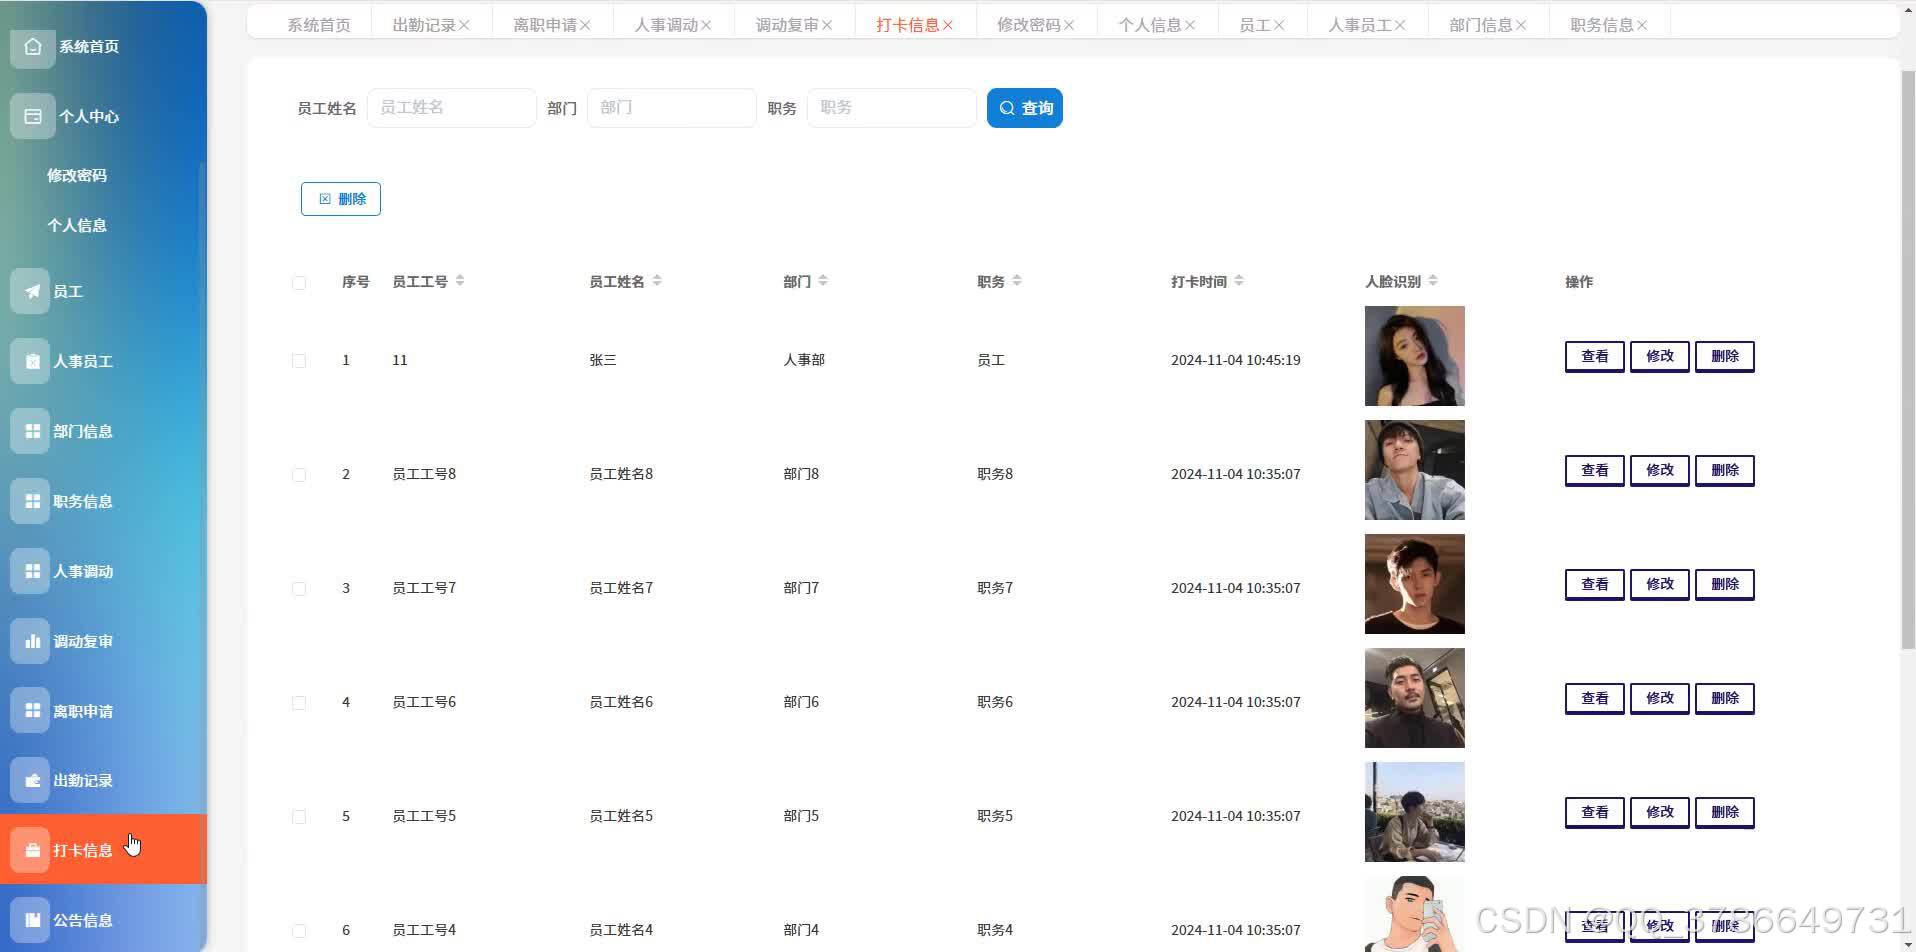Select the 系统首页 home icon in sidebar

point(31,46)
